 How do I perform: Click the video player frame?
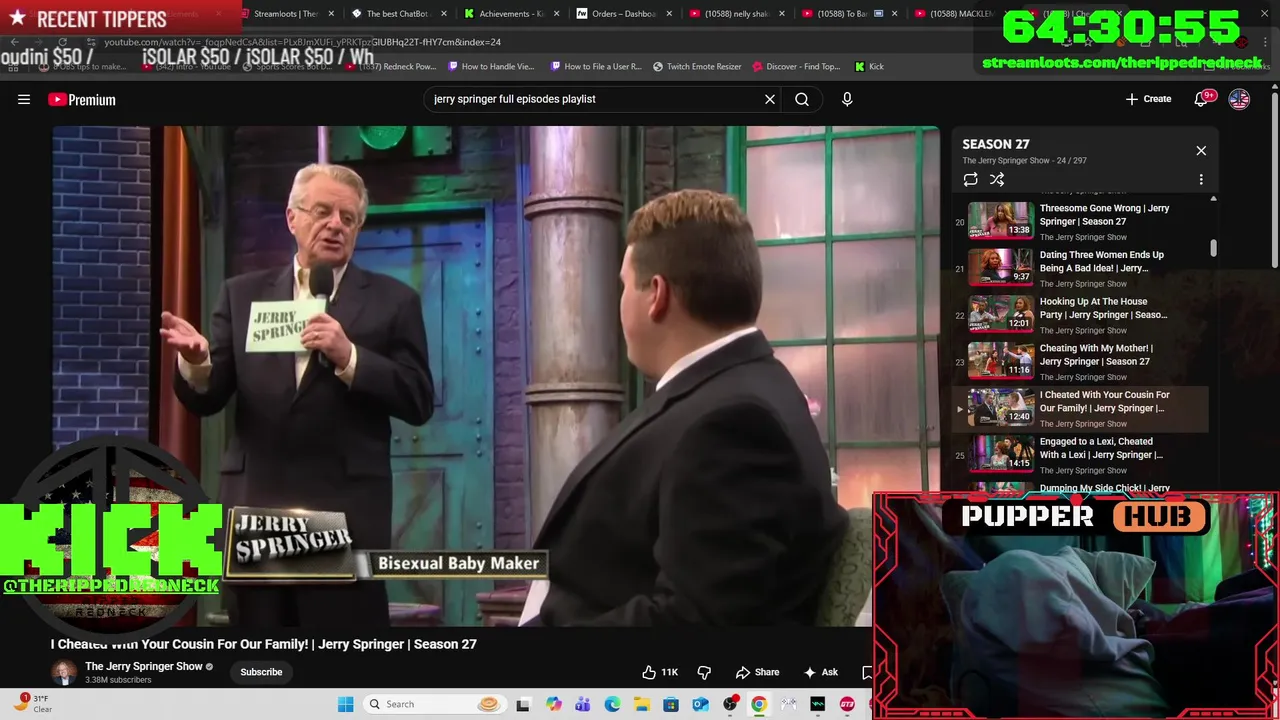[496, 375]
